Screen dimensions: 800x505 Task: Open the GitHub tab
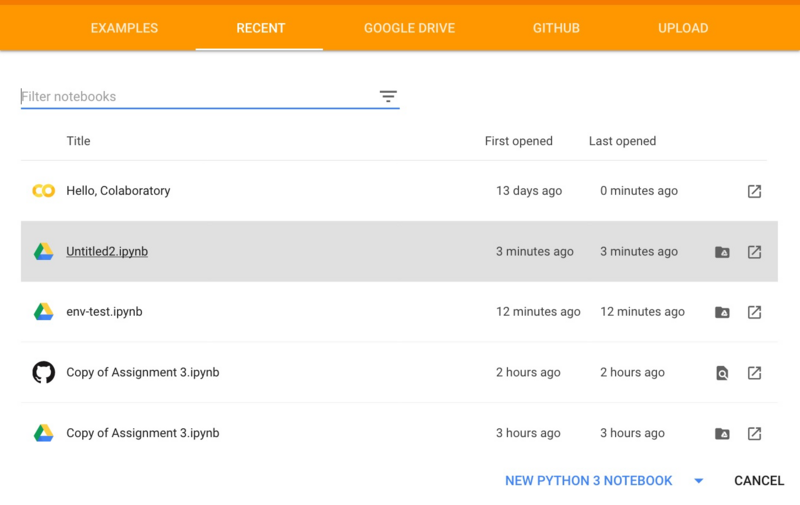click(x=556, y=28)
